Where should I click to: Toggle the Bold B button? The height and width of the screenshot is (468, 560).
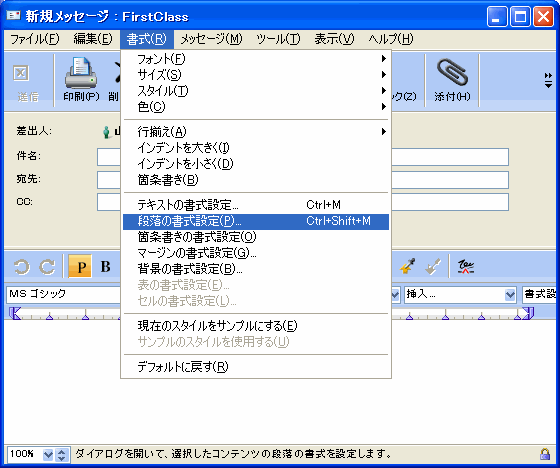click(x=105, y=266)
